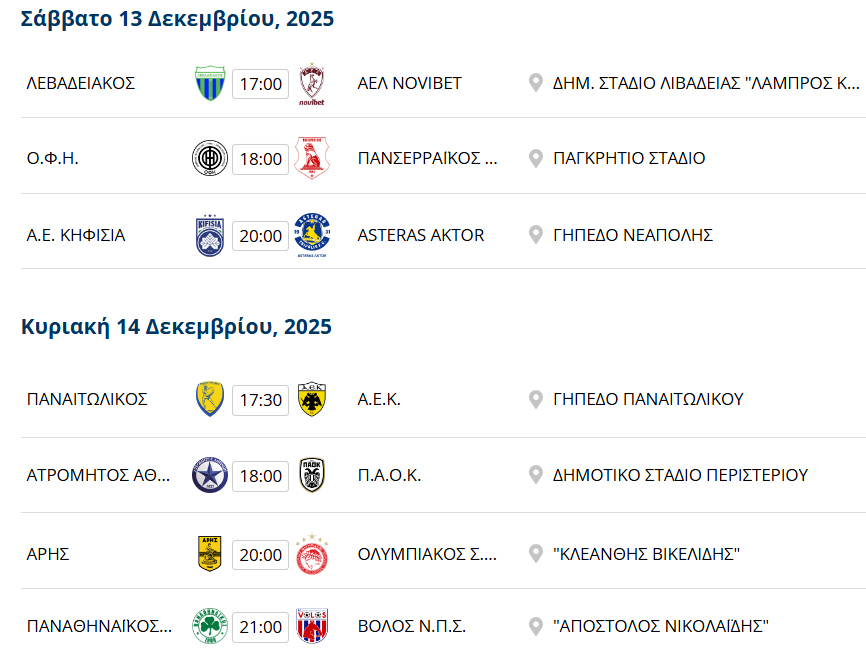
Task: Click the Panathinaikos green shamrock crest
Action: 210,627
